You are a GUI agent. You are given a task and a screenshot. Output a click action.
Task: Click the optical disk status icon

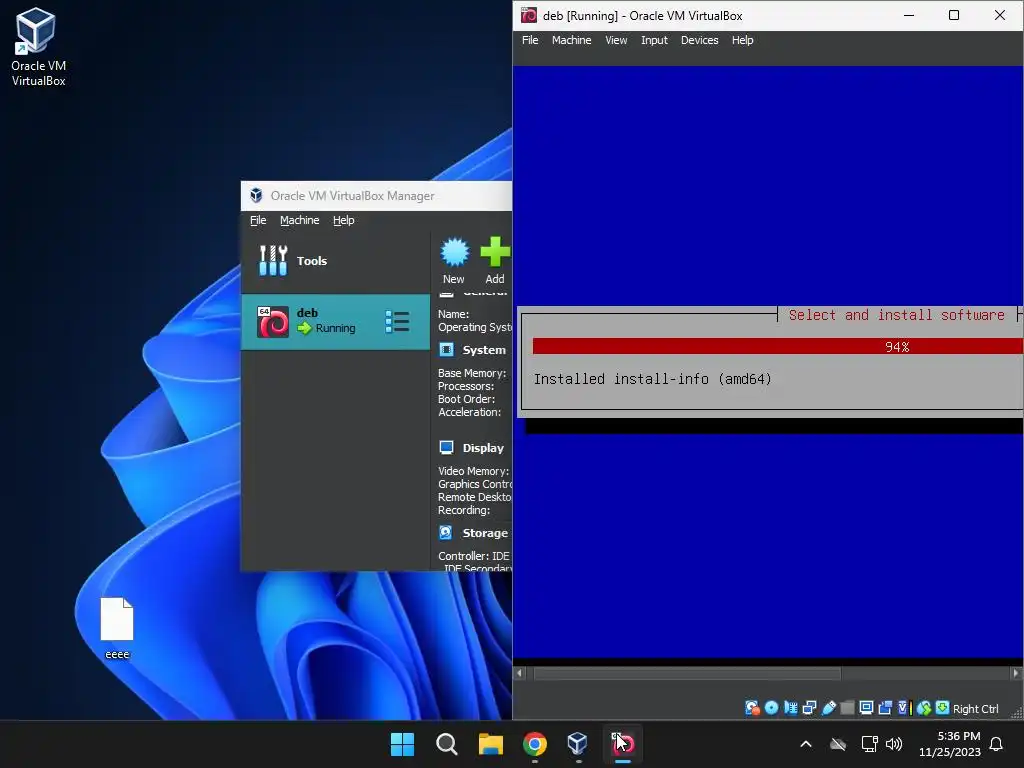[x=771, y=708]
